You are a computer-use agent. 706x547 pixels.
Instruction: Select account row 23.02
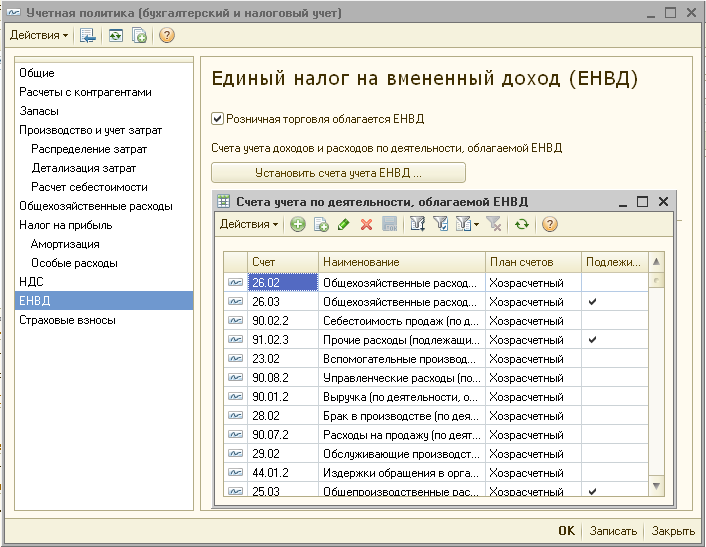point(435,359)
